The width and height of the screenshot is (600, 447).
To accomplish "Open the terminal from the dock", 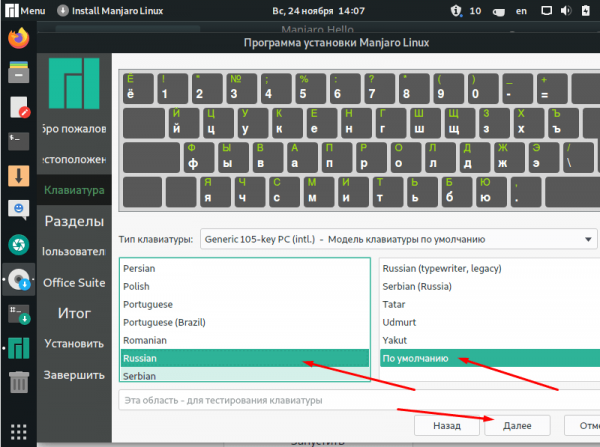I will 19,141.
